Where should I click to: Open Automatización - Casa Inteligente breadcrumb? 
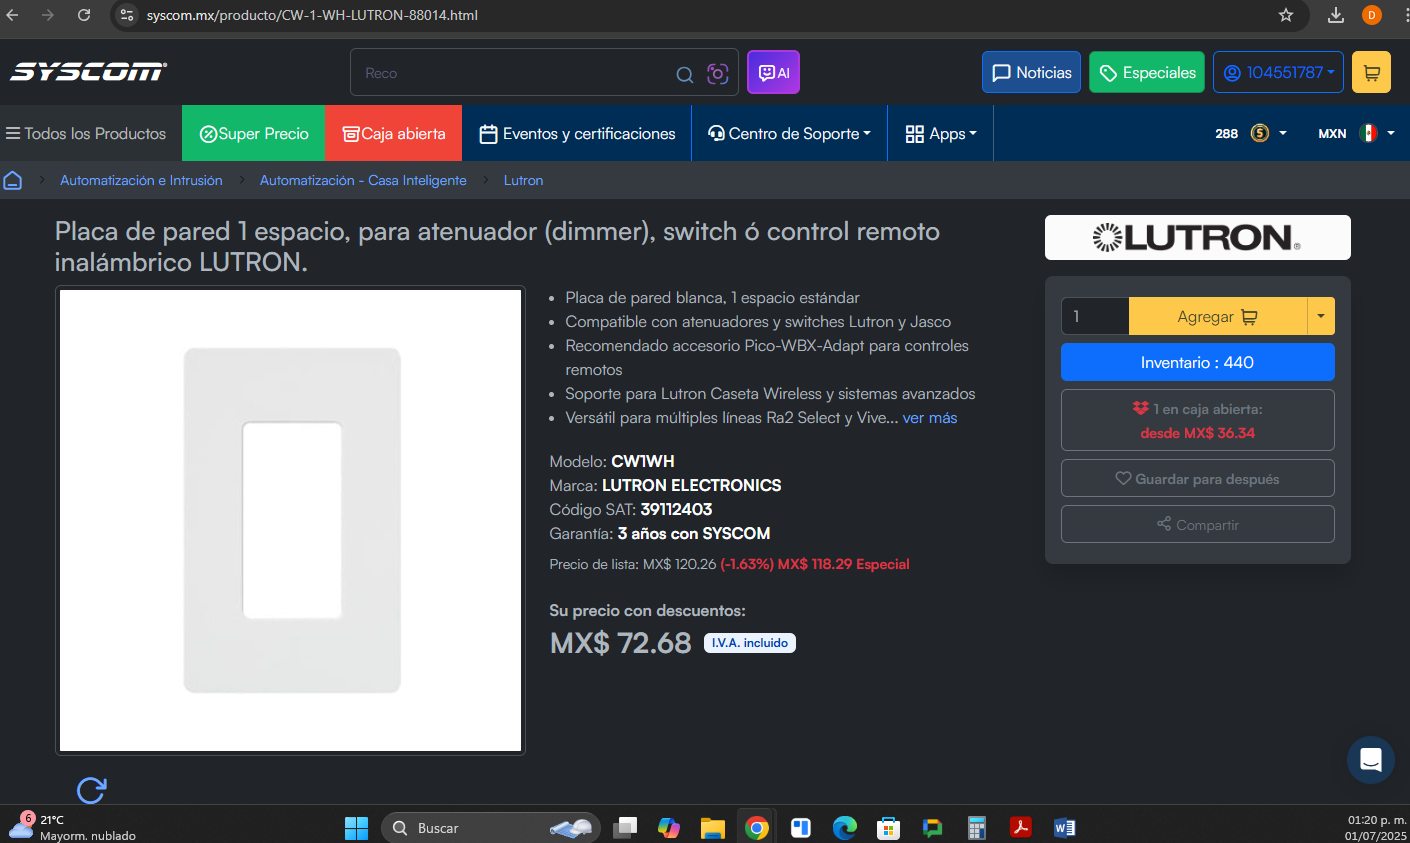tap(363, 180)
